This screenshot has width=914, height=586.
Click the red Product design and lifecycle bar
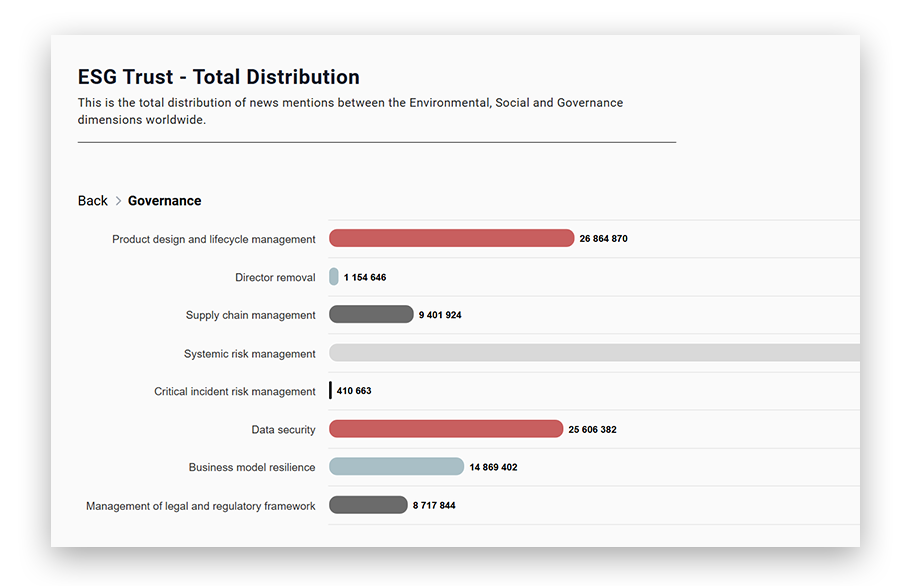click(451, 238)
